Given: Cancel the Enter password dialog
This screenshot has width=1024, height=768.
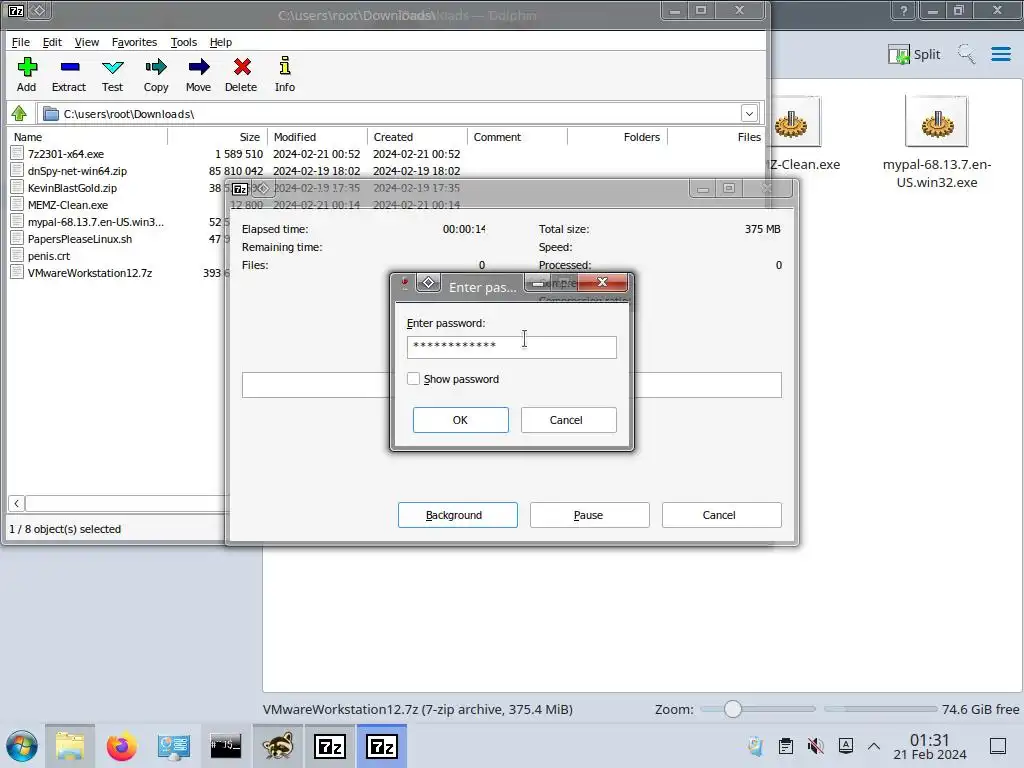Looking at the screenshot, I should click(x=568, y=420).
